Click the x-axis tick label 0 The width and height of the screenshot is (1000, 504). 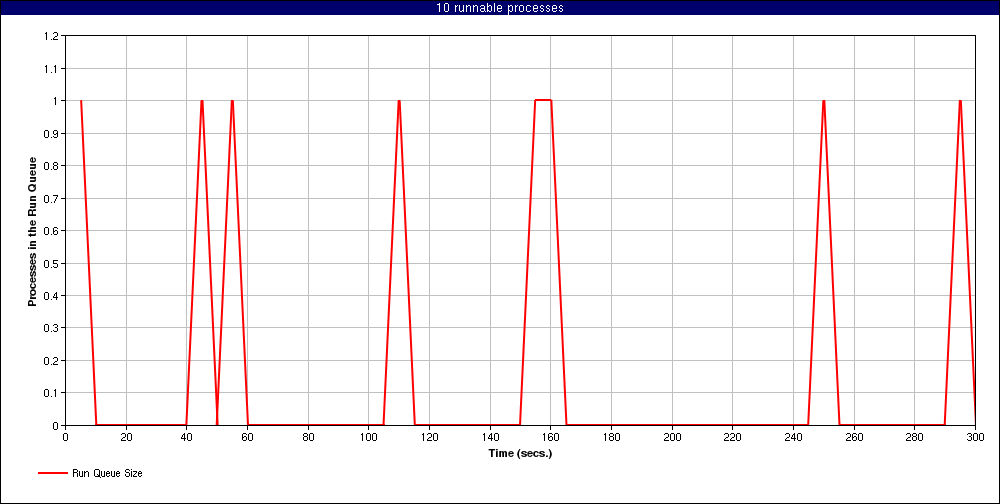pyautogui.click(x=66, y=437)
